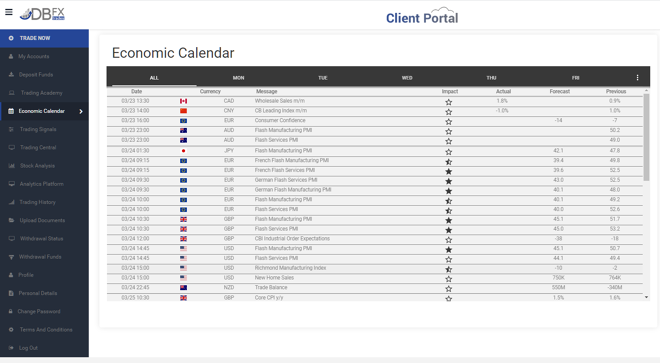Open Analytics Platform link
The height and width of the screenshot is (363, 660).
[41, 184]
